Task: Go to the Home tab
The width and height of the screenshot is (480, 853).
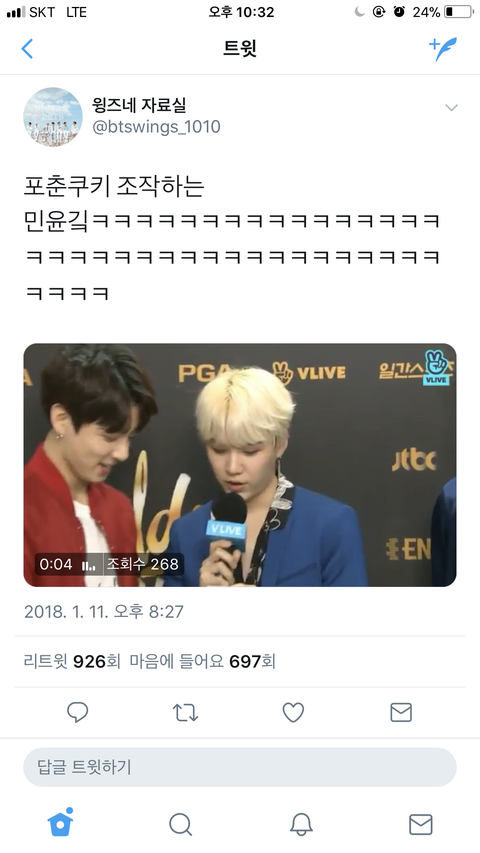Action: pyautogui.click(x=60, y=823)
